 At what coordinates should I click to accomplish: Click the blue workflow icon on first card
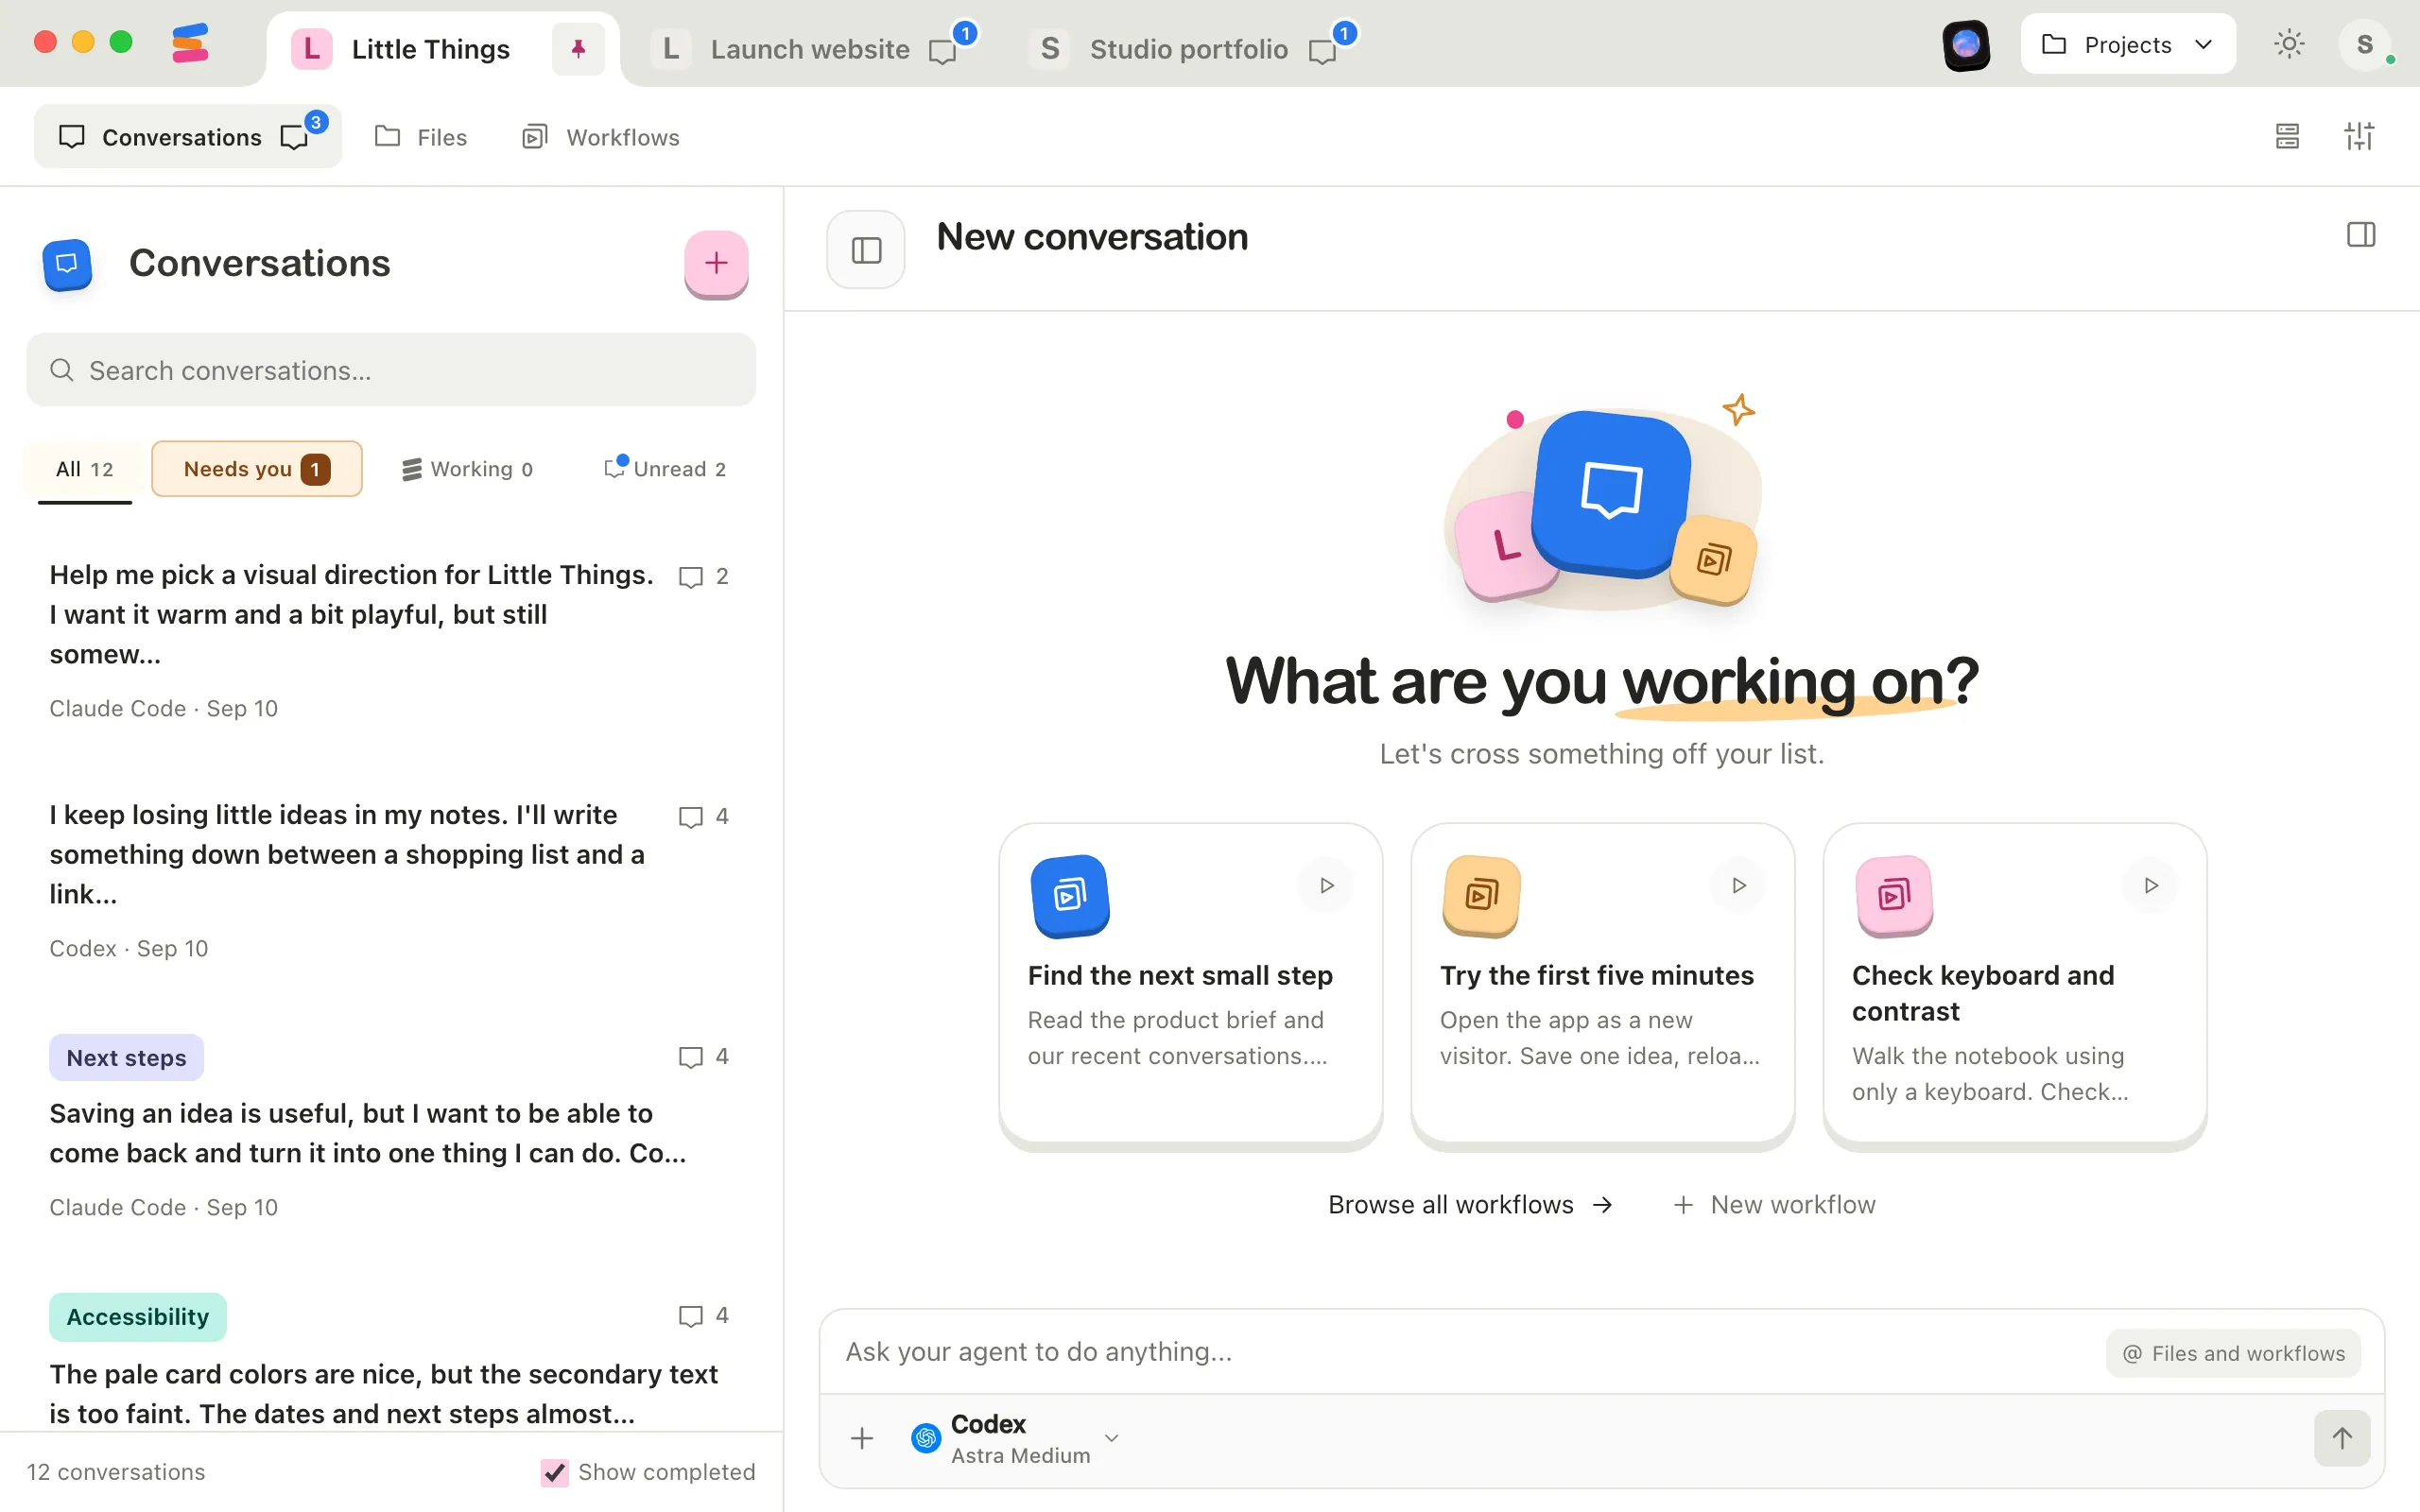(1070, 895)
